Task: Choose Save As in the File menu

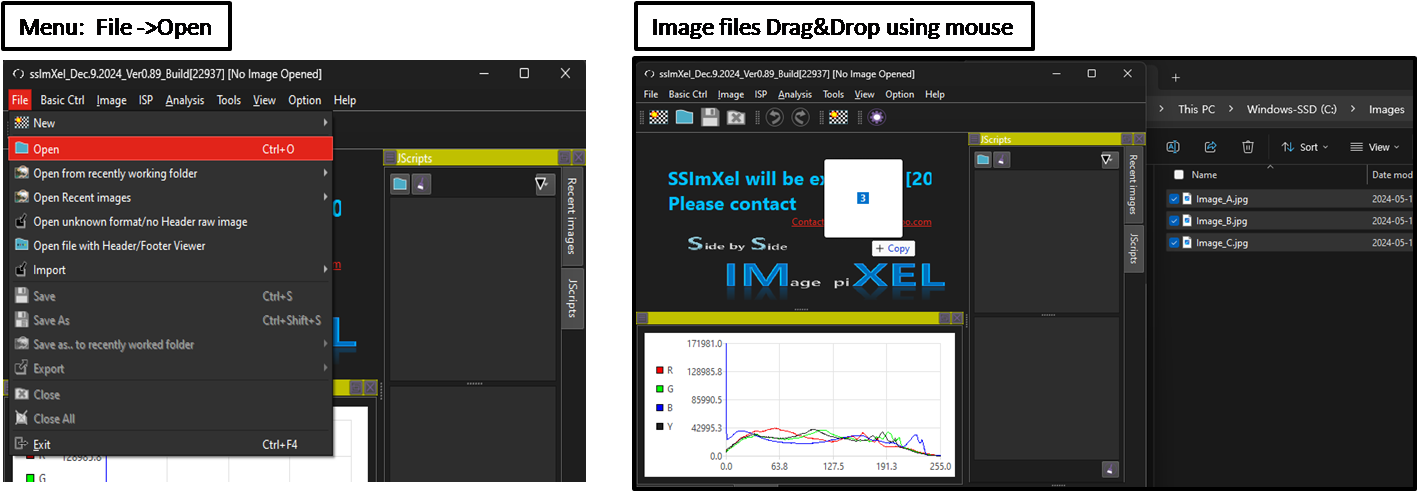Action: point(170,320)
